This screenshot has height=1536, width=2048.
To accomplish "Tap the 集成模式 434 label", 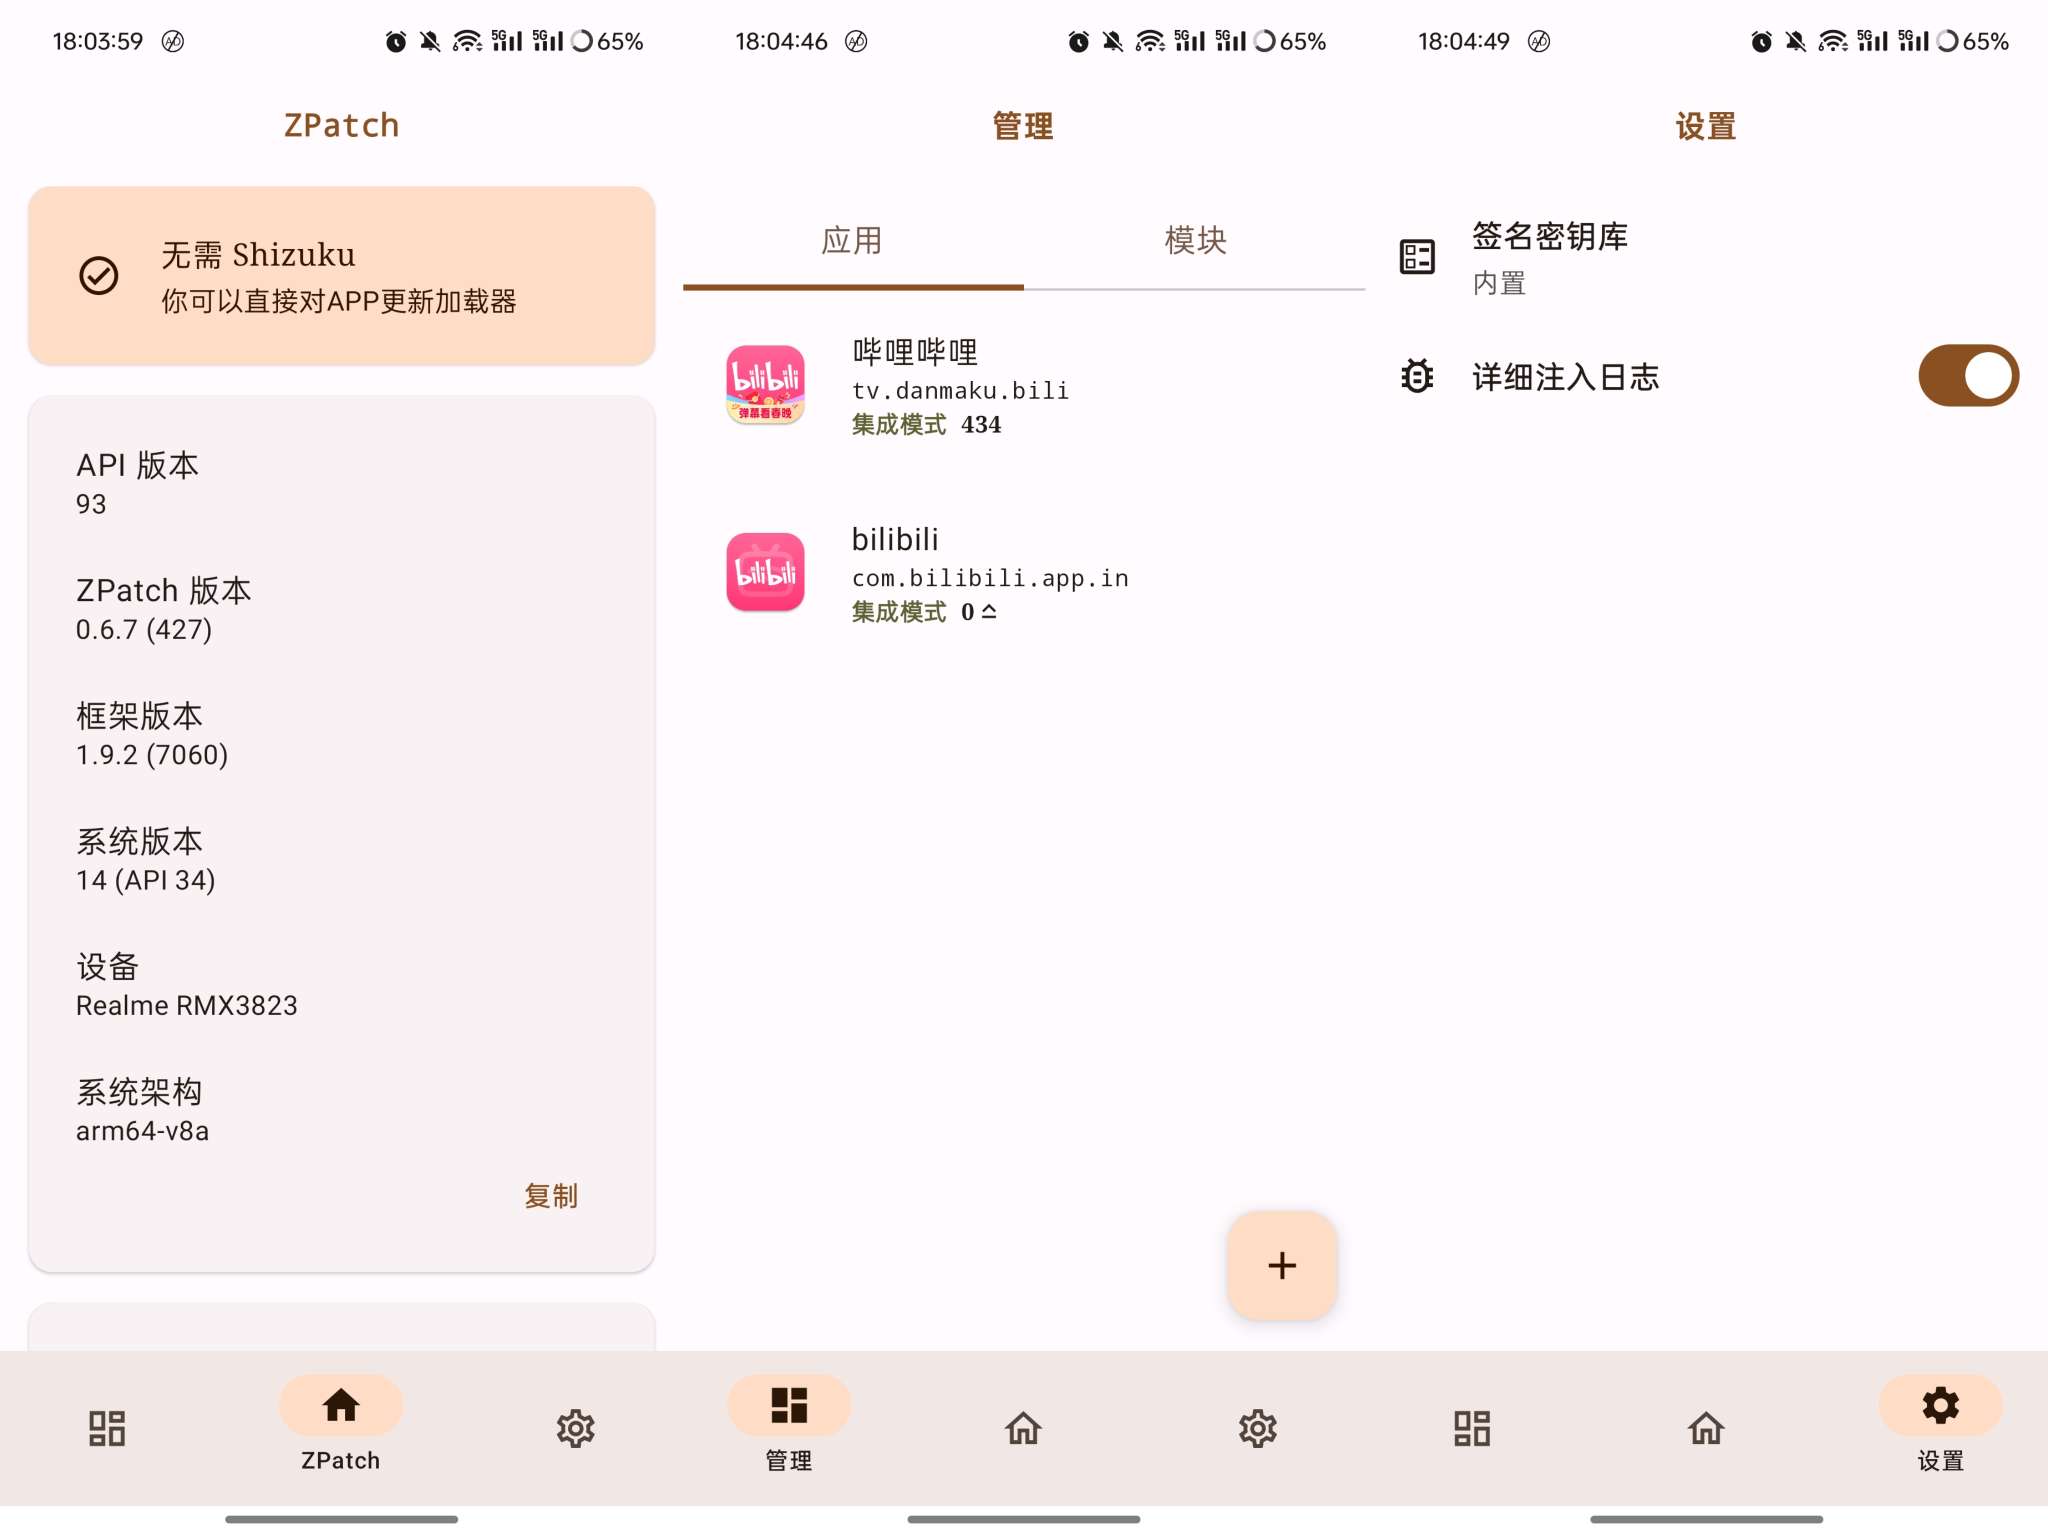I will point(926,424).
